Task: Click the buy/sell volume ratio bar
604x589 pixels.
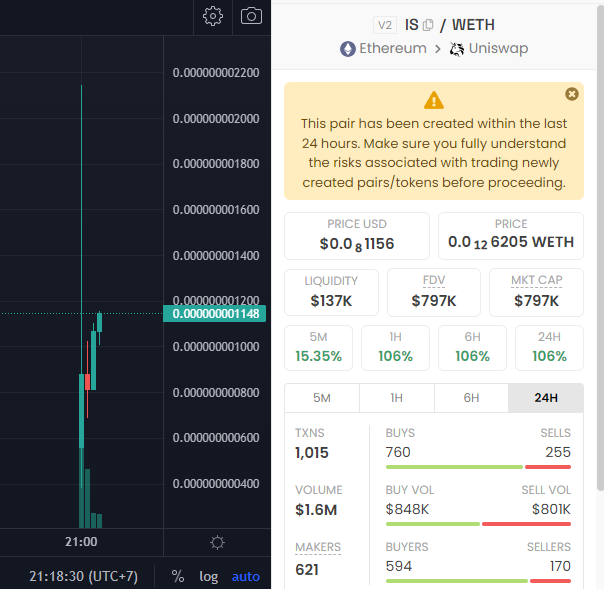Action: click(x=478, y=524)
